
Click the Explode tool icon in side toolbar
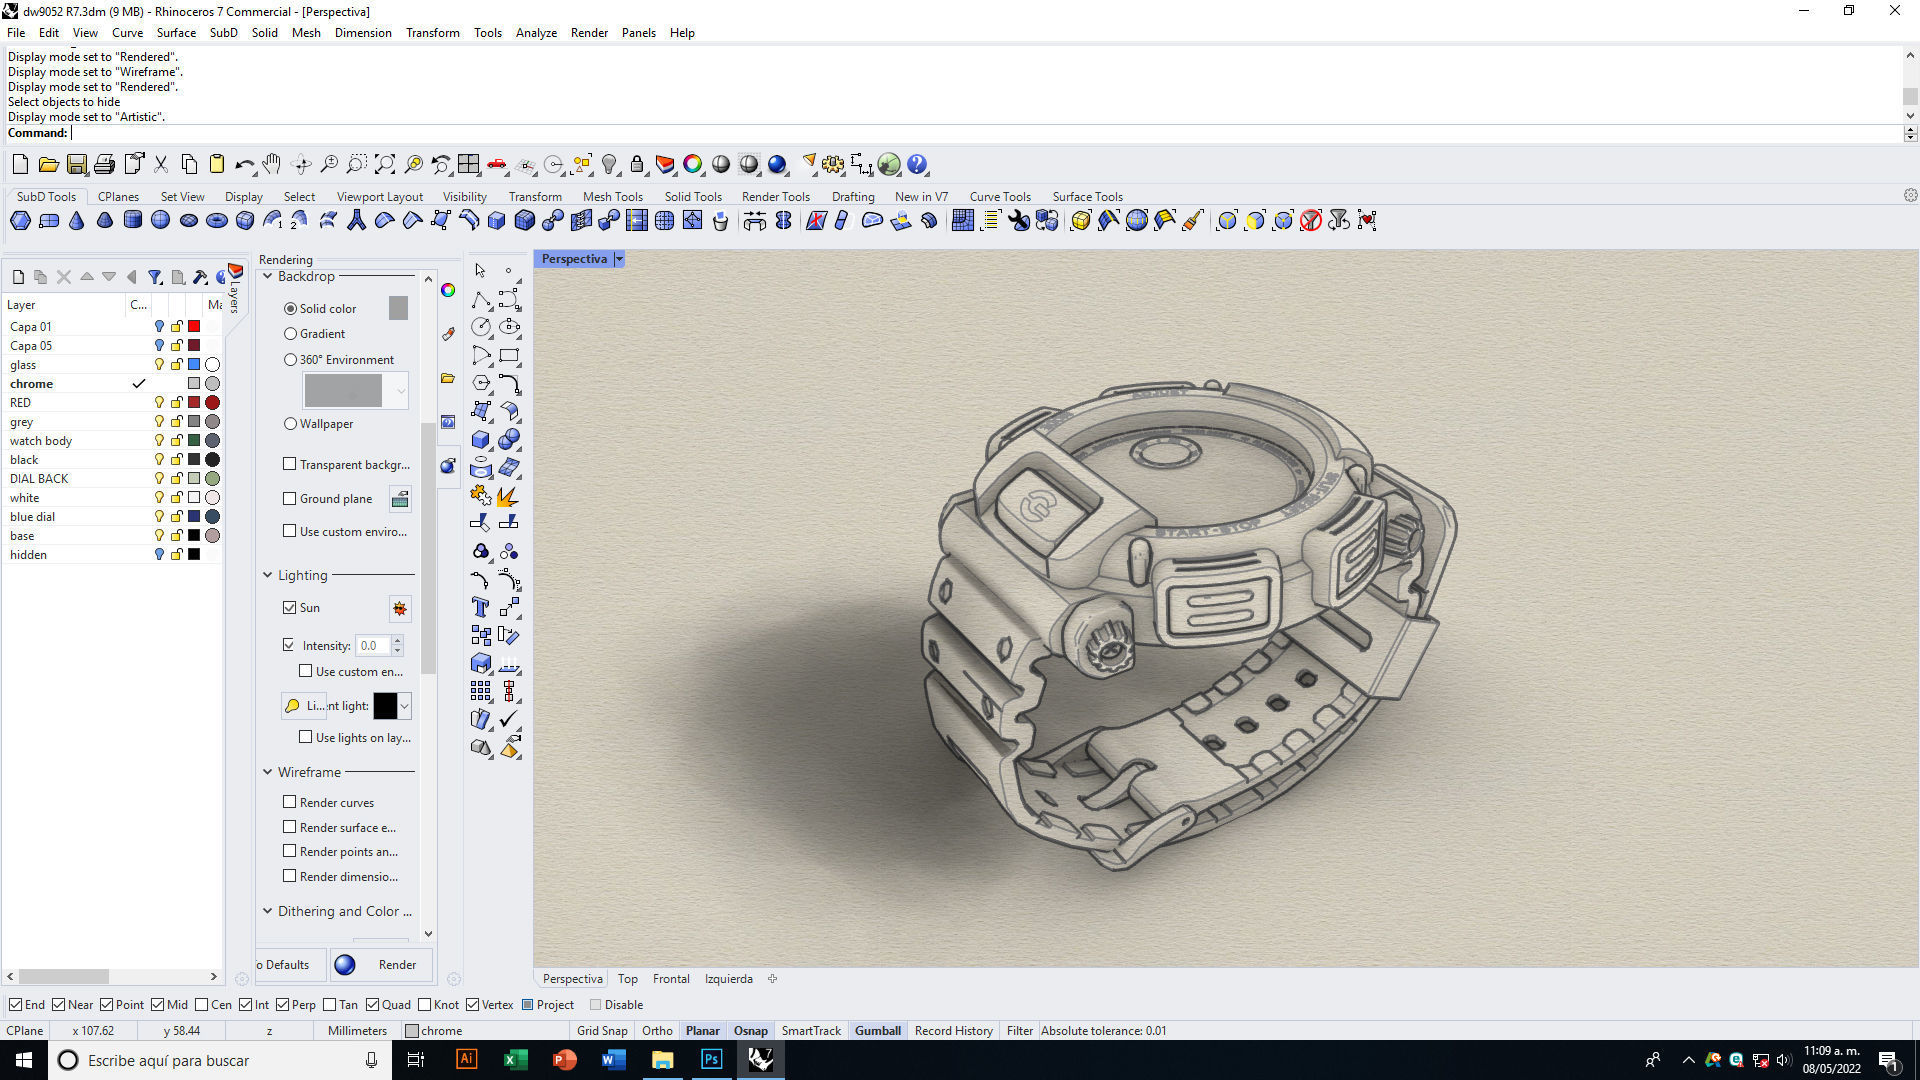click(x=509, y=496)
